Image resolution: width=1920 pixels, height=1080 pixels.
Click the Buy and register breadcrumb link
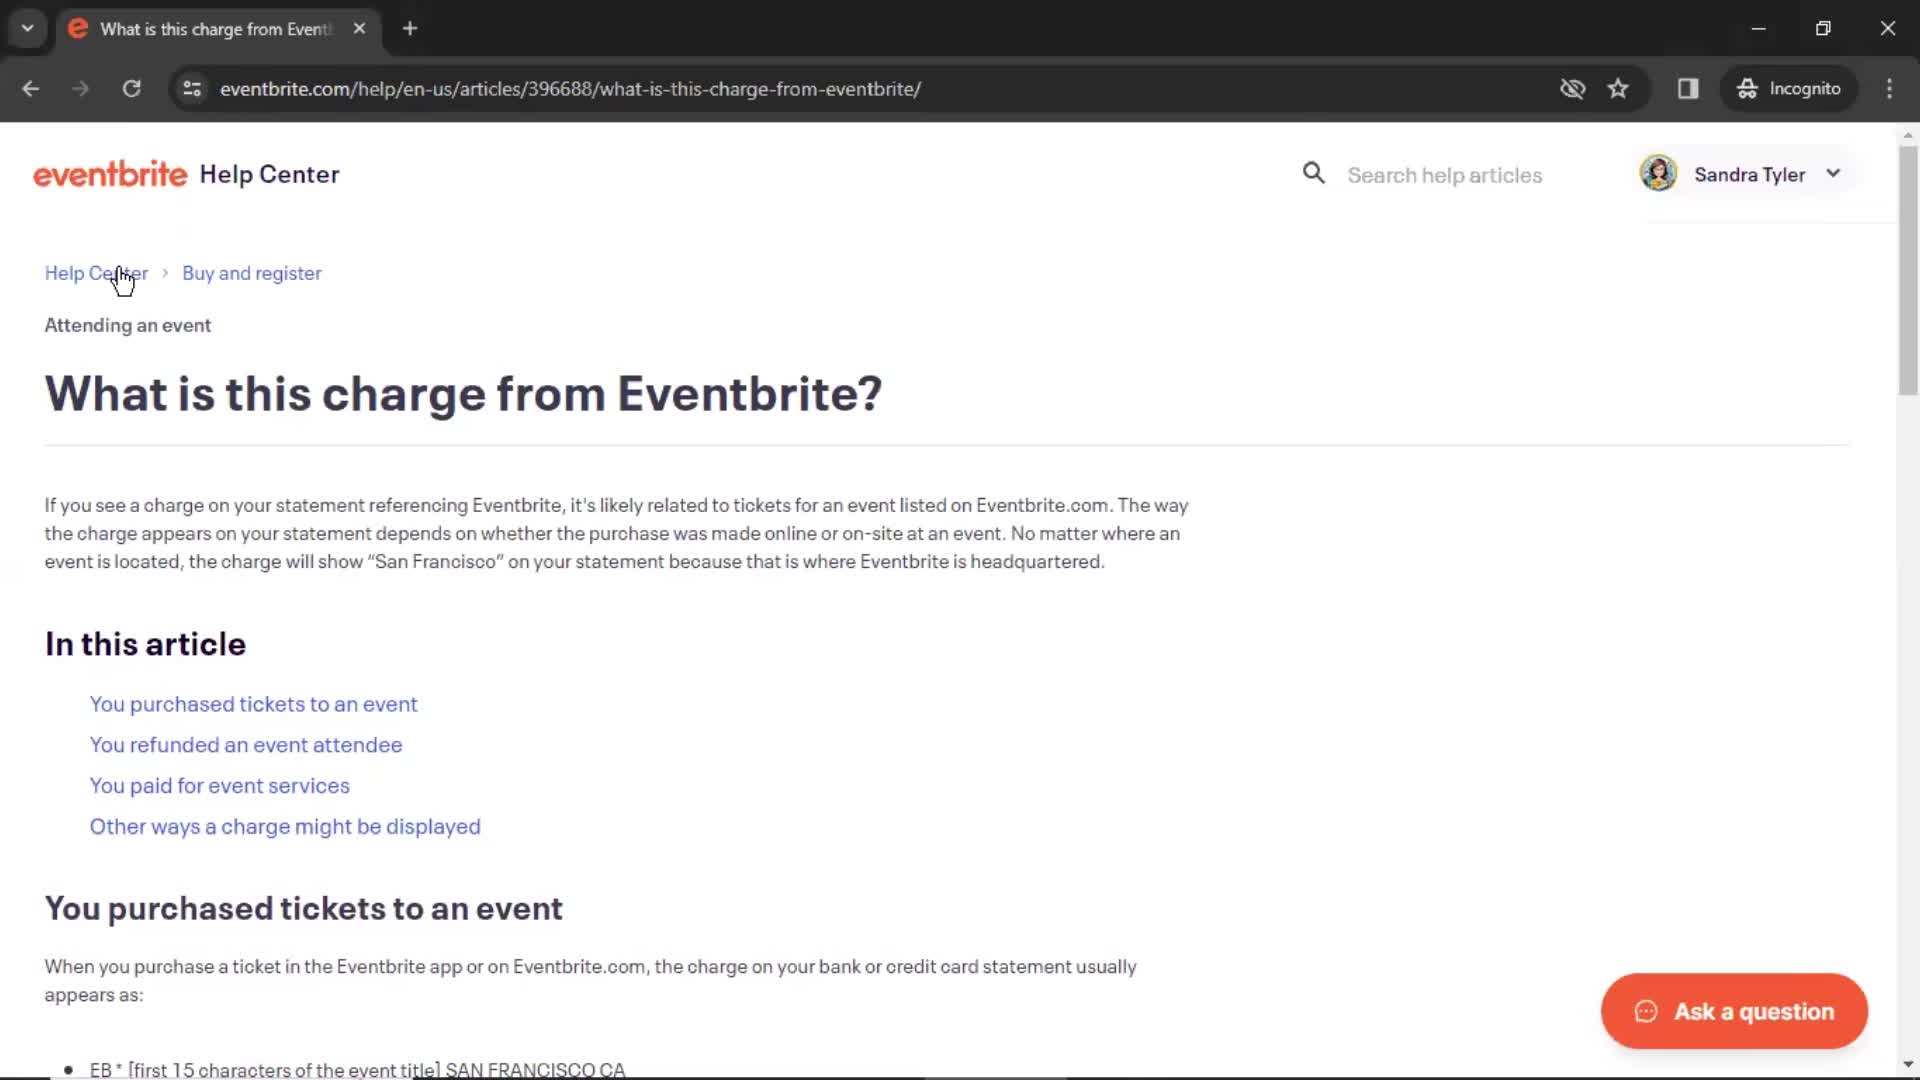pos(252,273)
